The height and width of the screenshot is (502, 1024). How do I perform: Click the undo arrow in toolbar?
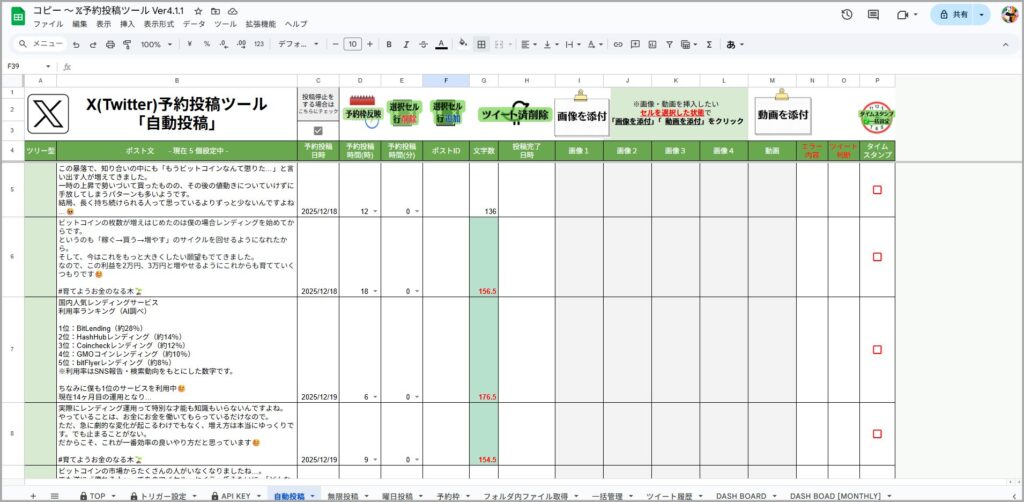point(76,44)
